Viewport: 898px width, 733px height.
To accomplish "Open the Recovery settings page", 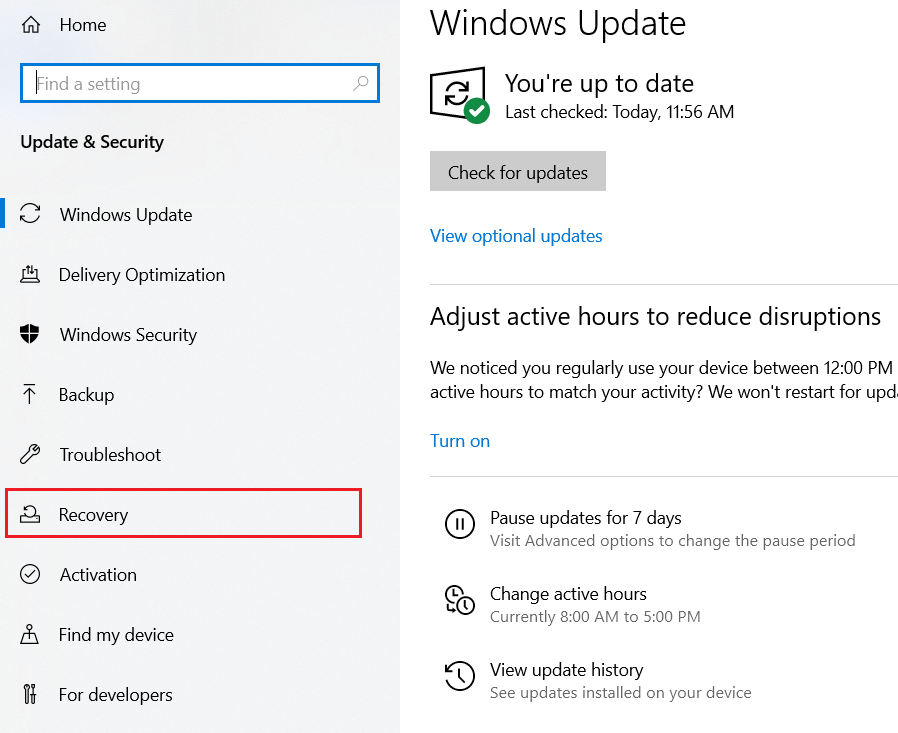I will pyautogui.click(x=94, y=515).
